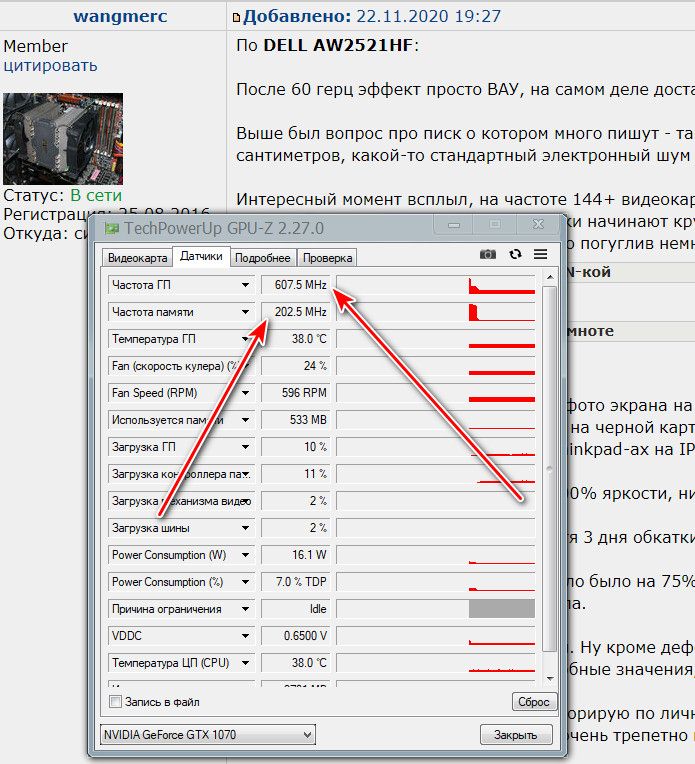Open the Температура ЦП (CPU) dropdown
695x764 pixels.
click(x=246, y=663)
